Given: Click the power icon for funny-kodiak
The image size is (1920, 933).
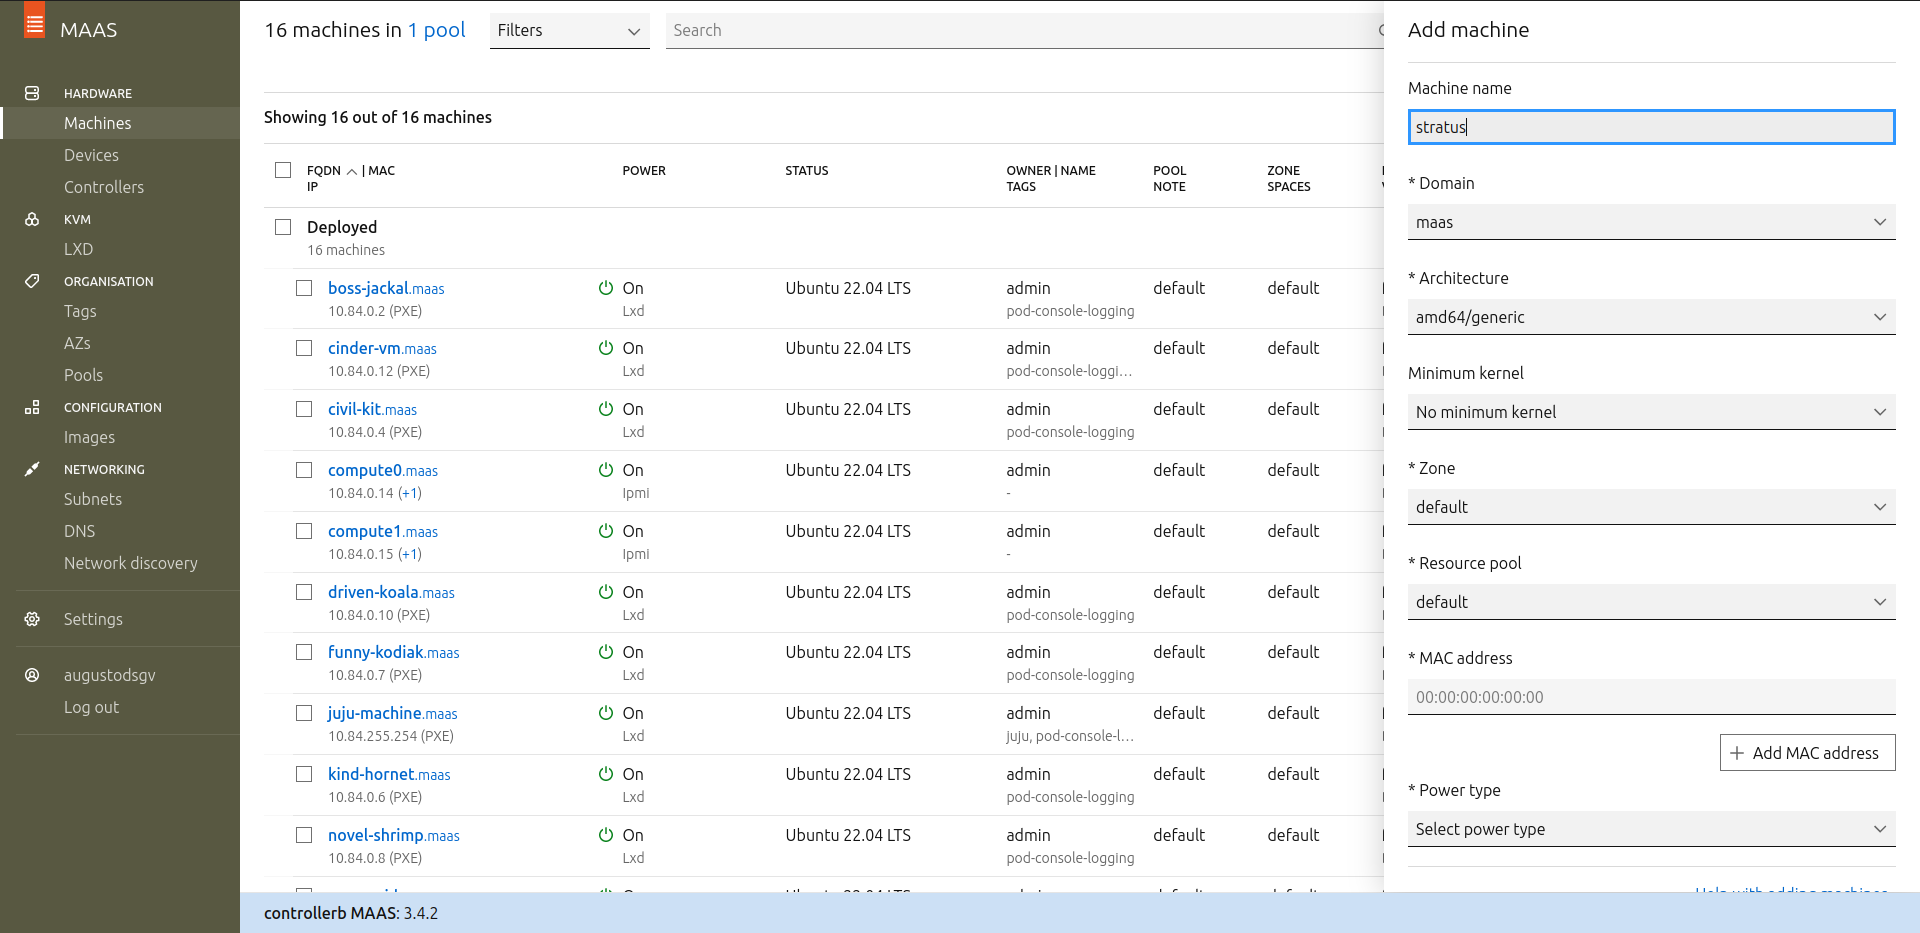Looking at the screenshot, I should pyautogui.click(x=606, y=652).
